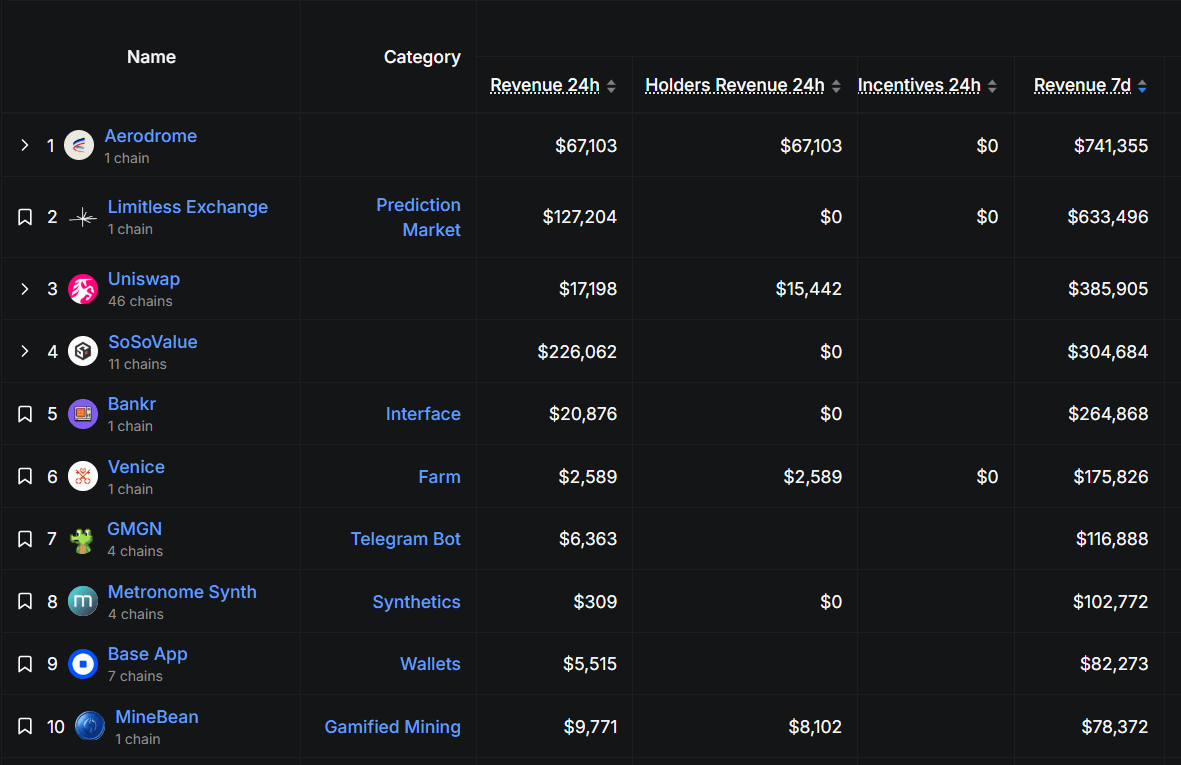Screen dimensions: 1181x765
Task: Bookmark the Base App row
Action: 25,664
